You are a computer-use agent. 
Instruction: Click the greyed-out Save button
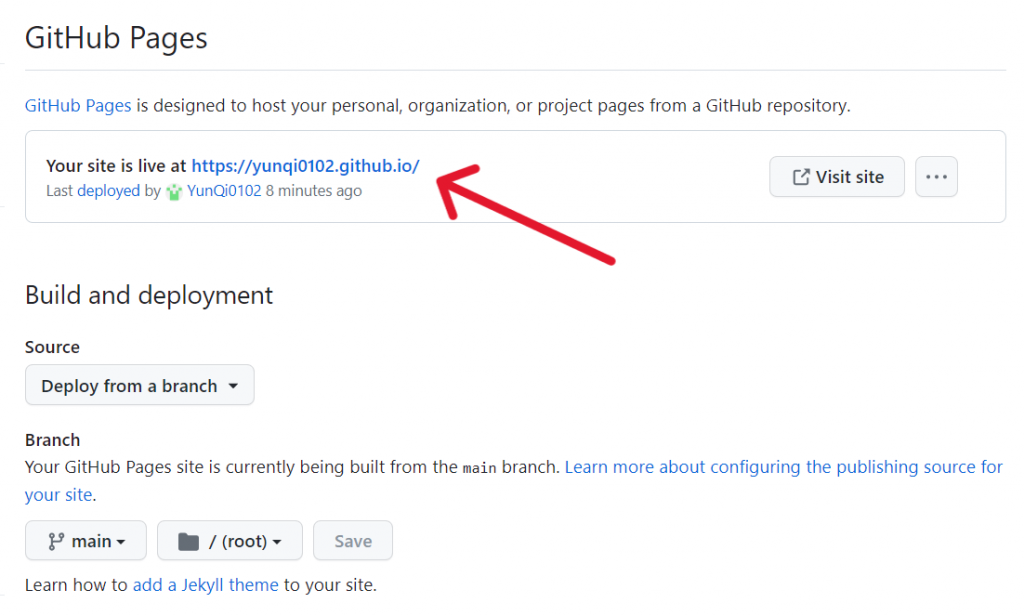(353, 541)
